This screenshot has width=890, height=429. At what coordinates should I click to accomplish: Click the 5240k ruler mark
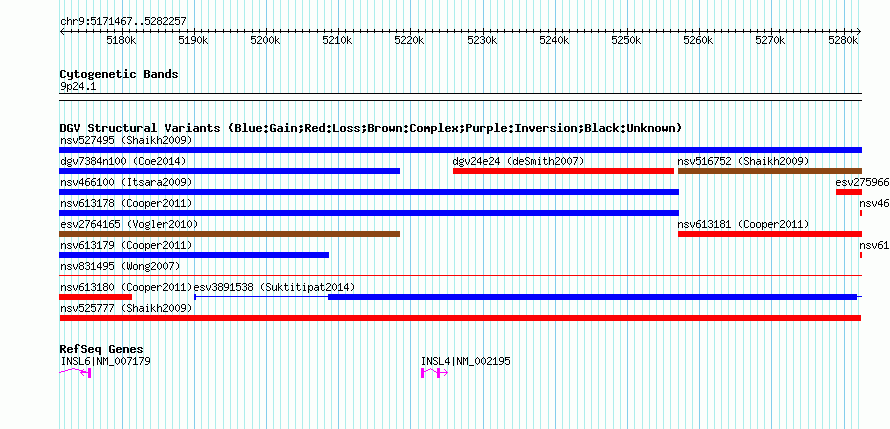554,41
